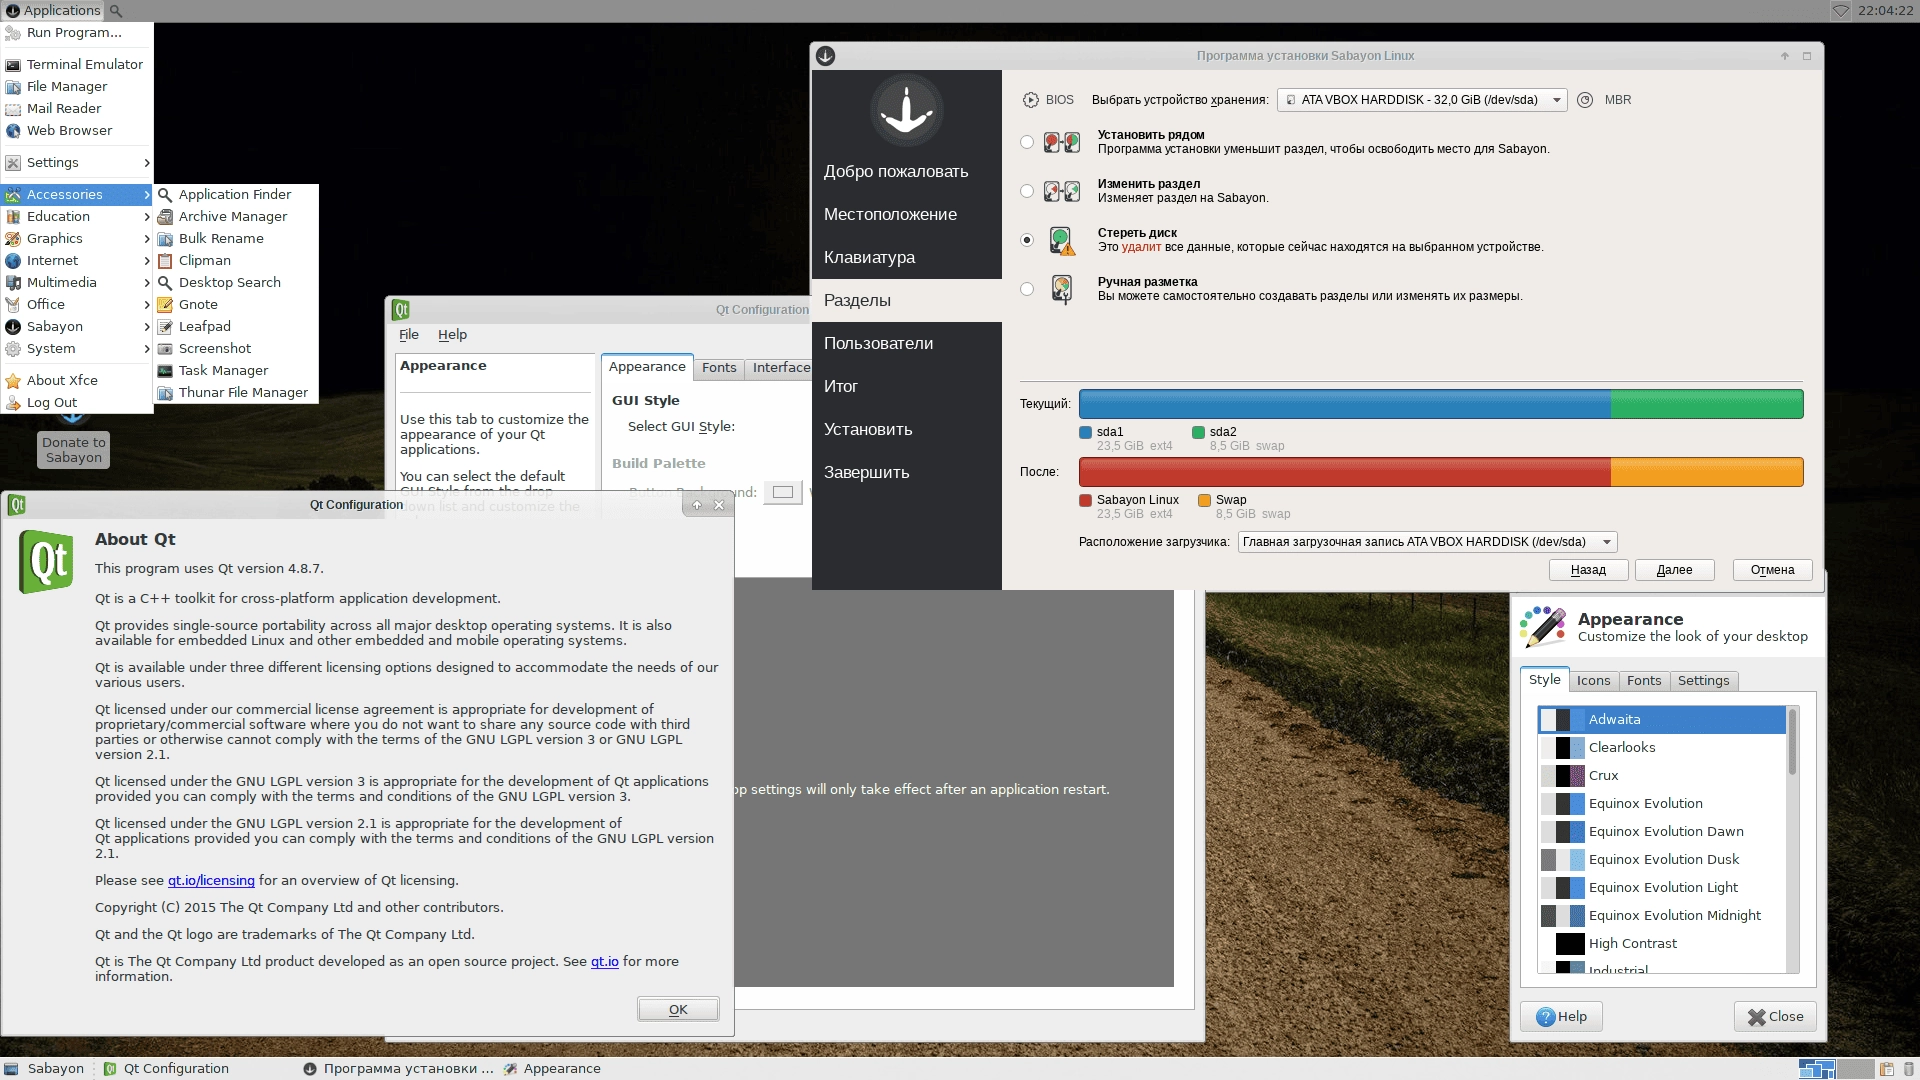Open Leafpad text editor
The height and width of the screenshot is (1080, 1920).
(x=236, y=326)
